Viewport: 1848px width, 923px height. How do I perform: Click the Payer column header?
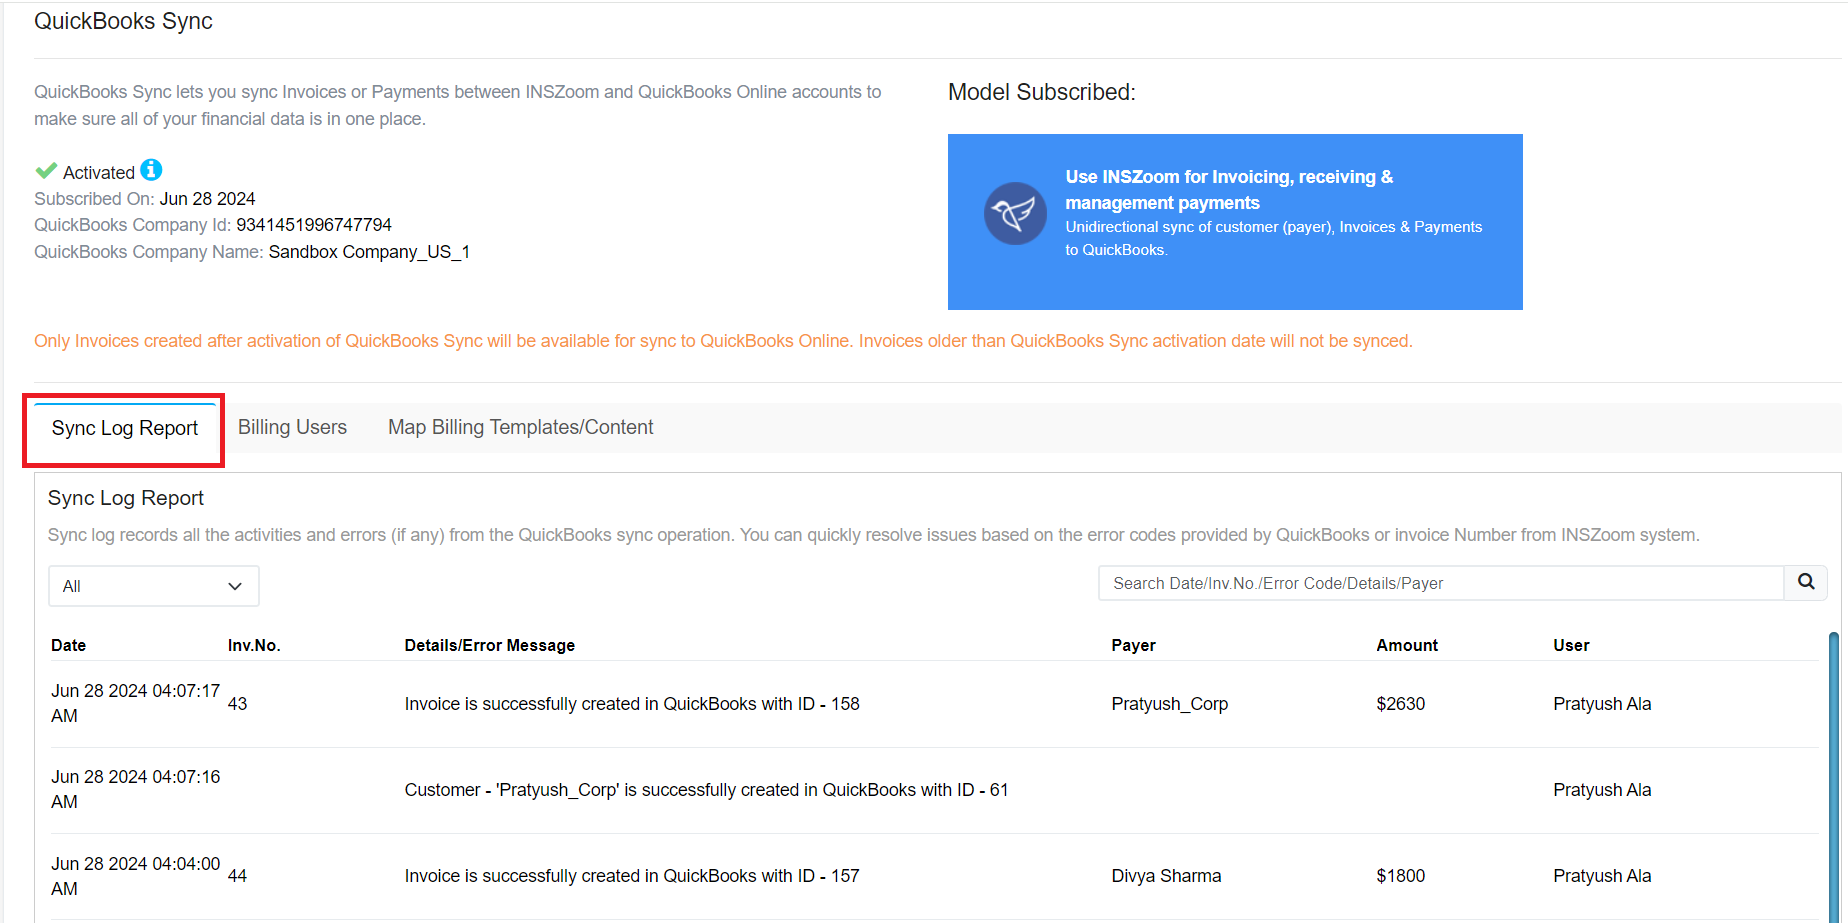(x=1133, y=645)
